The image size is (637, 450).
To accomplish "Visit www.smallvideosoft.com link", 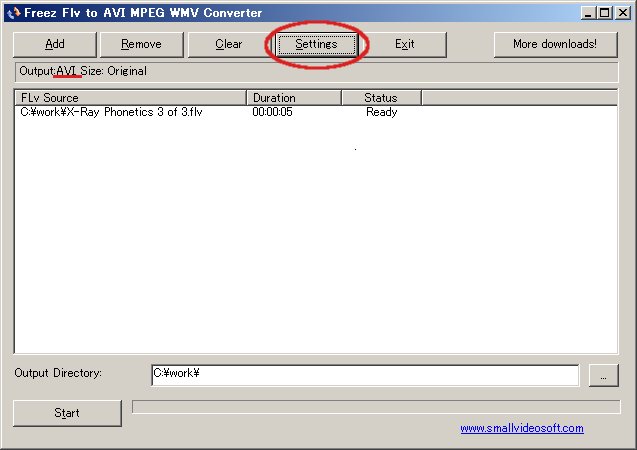I will point(522,428).
